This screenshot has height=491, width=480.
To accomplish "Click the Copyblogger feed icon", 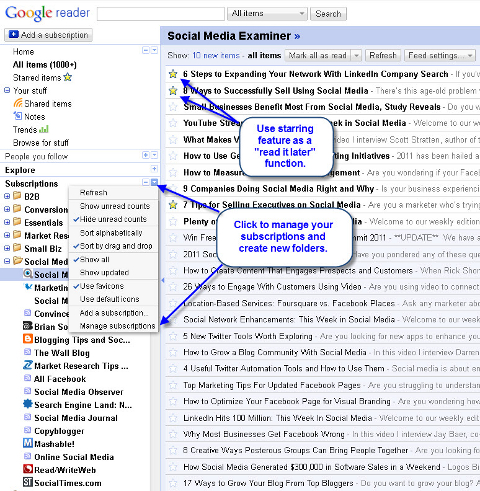I will tap(28, 430).
